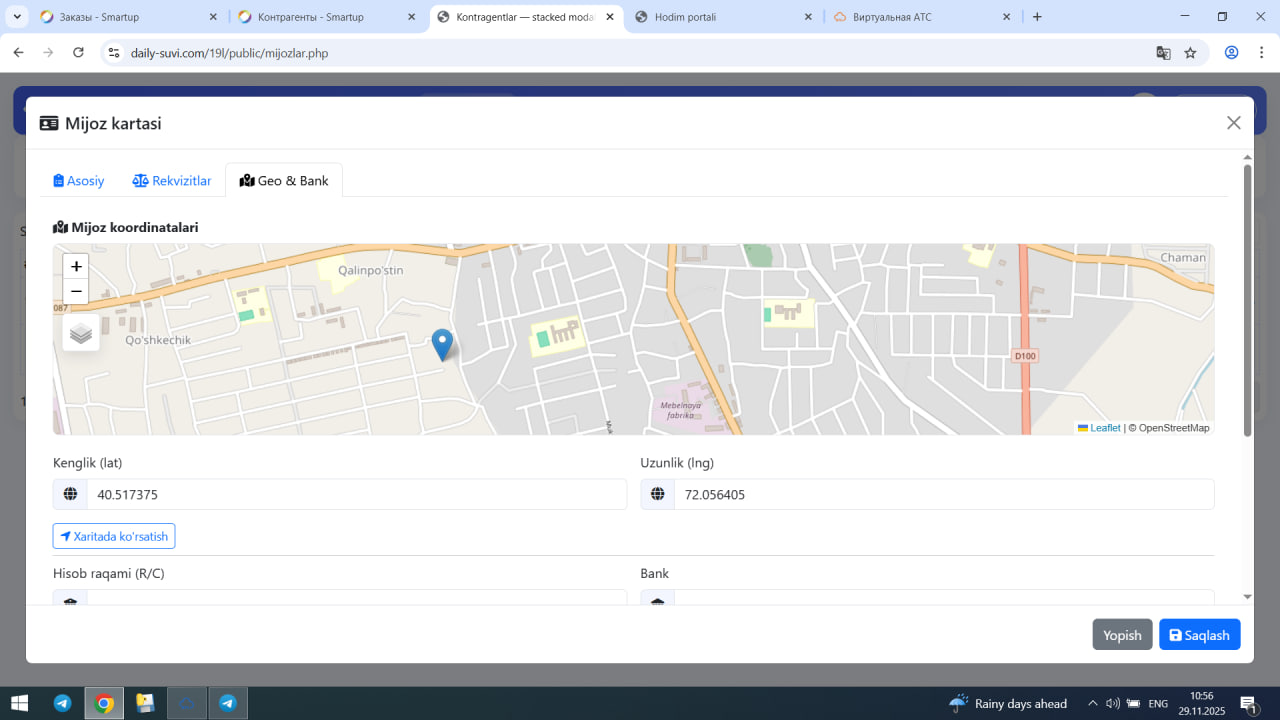The image size is (1280, 720).
Task: Open the map layers control
Action: coord(81,333)
